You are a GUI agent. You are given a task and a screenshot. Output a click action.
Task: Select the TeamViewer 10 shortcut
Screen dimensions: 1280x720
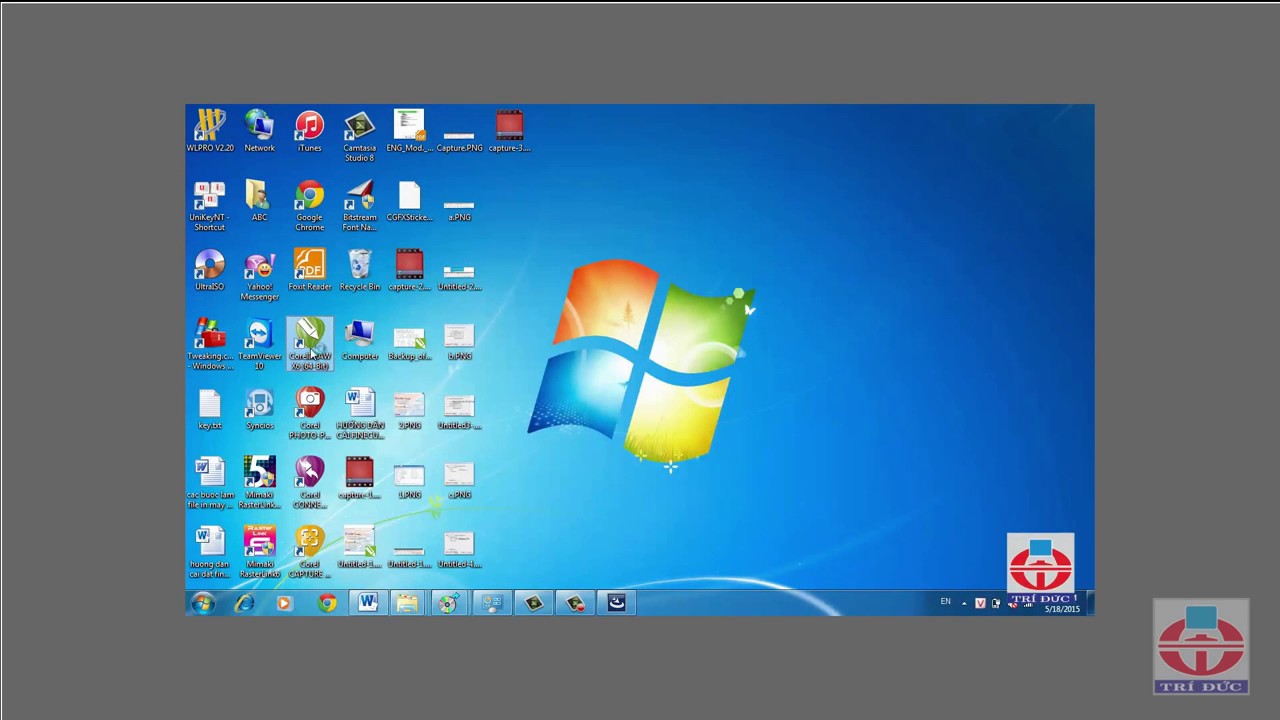[x=259, y=345]
